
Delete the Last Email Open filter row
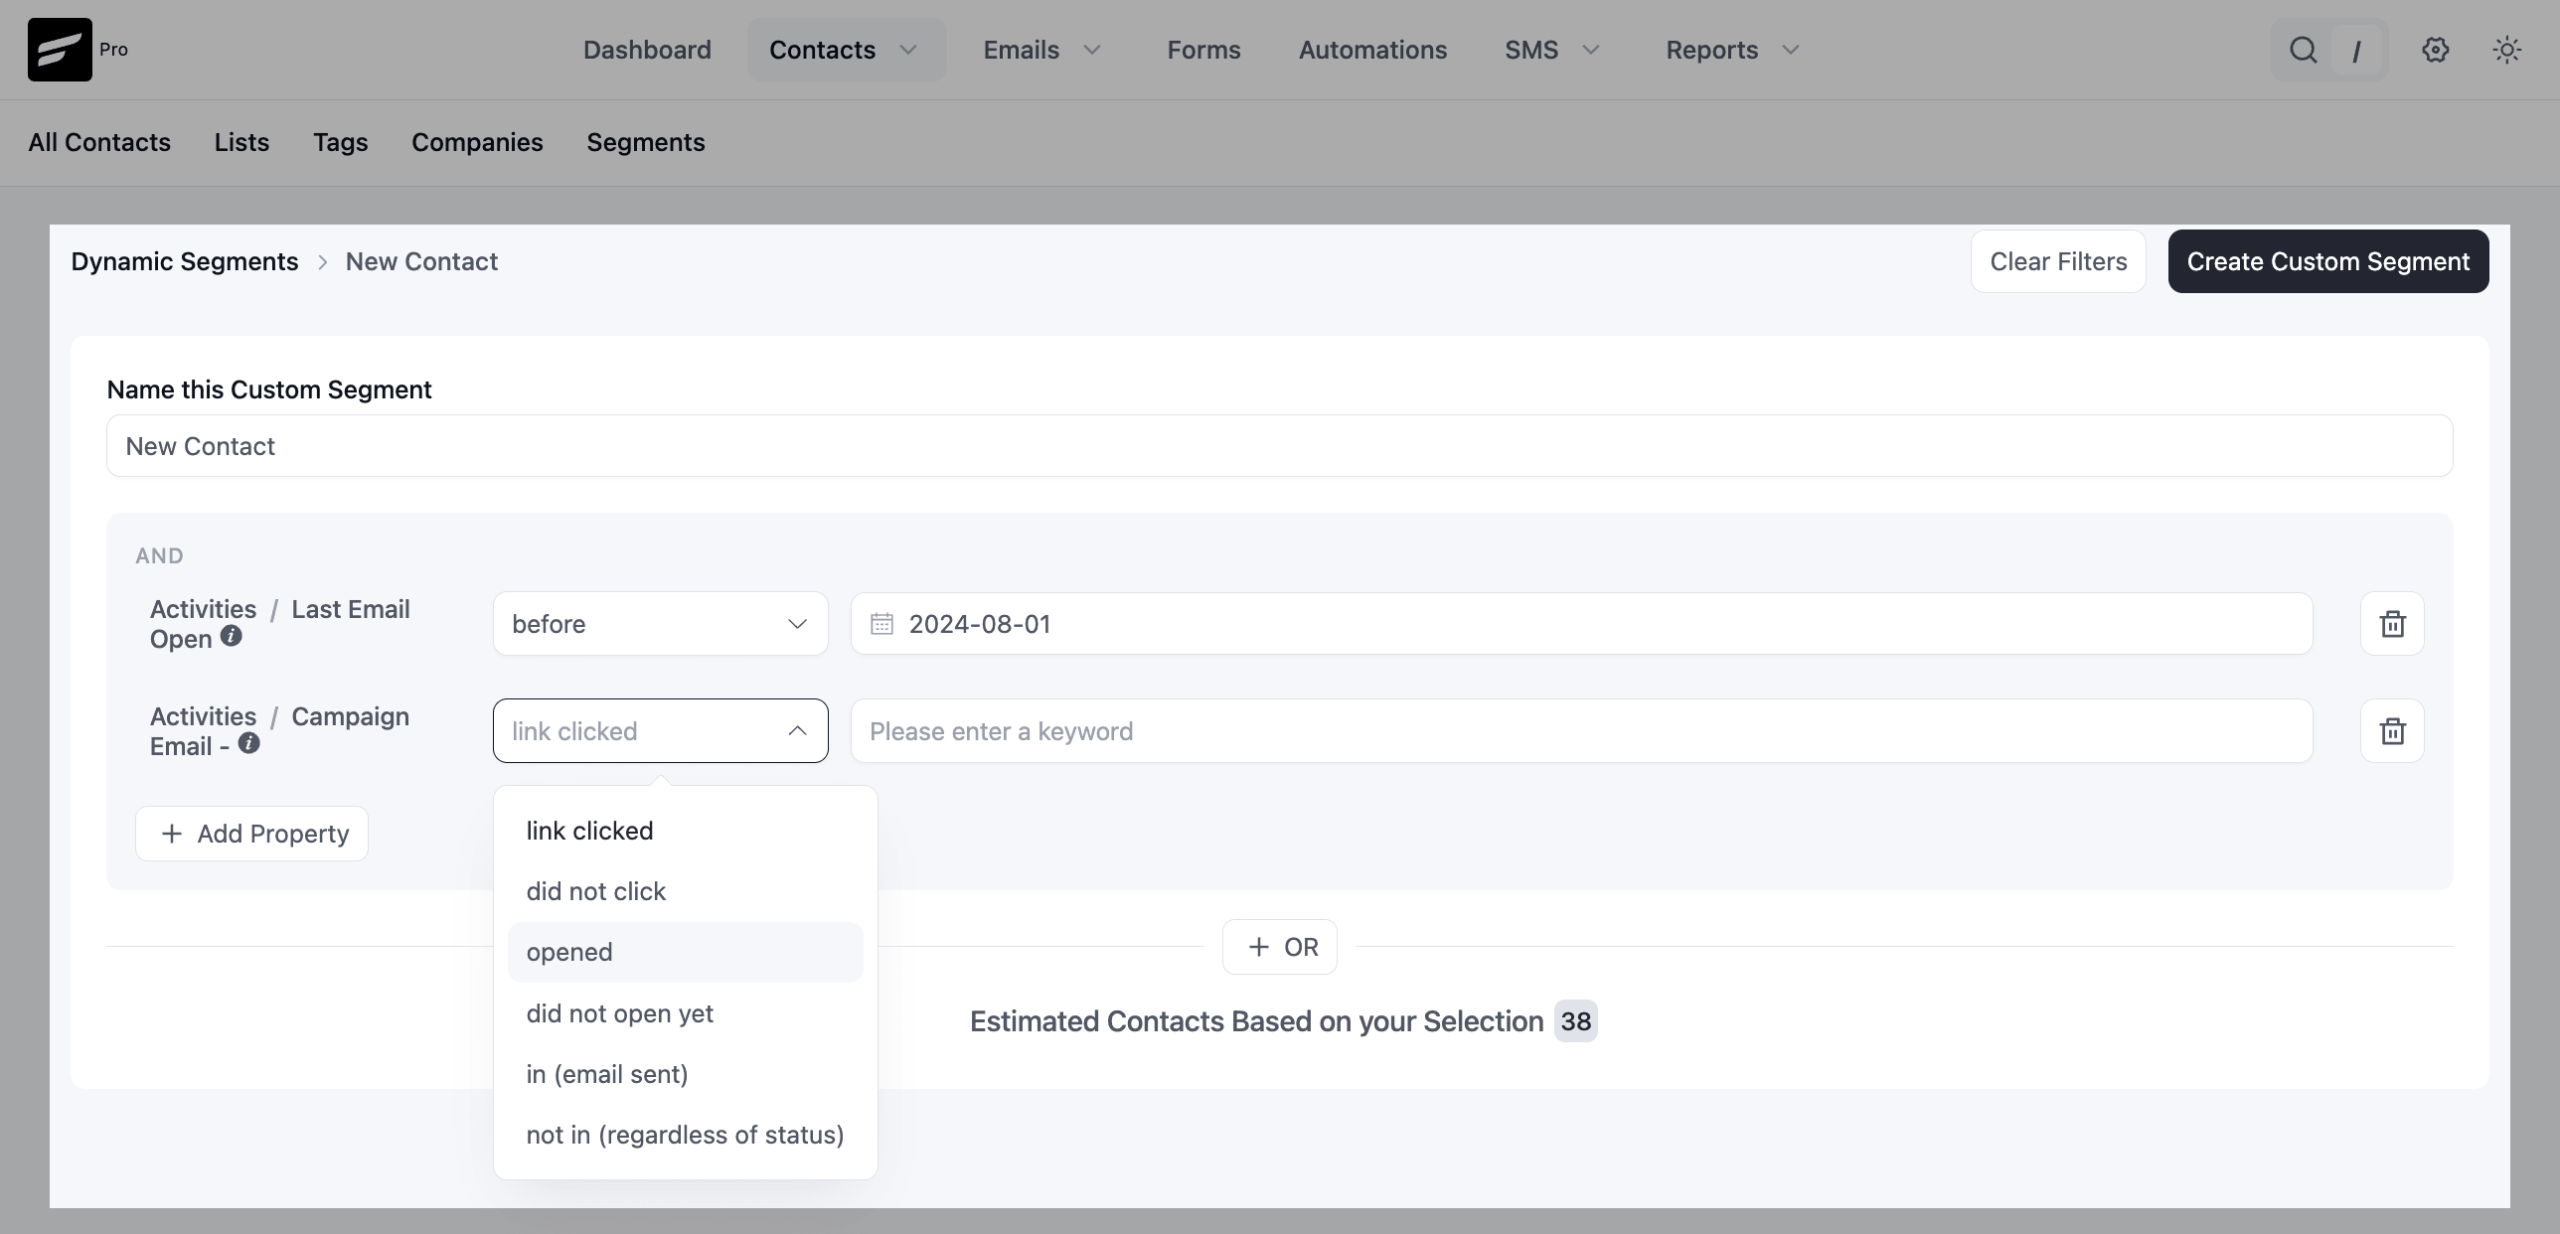click(2392, 624)
